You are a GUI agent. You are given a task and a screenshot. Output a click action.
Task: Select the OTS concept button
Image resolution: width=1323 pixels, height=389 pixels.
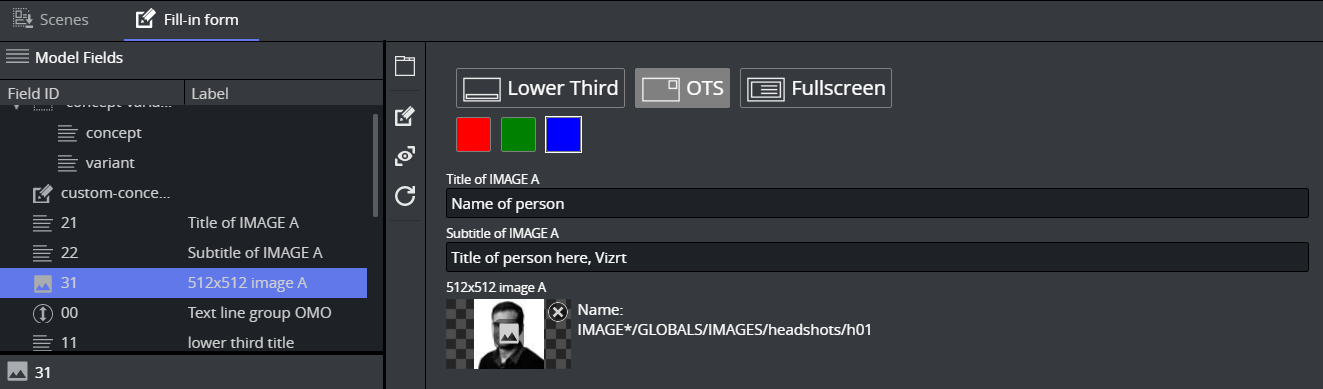click(682, 88)
